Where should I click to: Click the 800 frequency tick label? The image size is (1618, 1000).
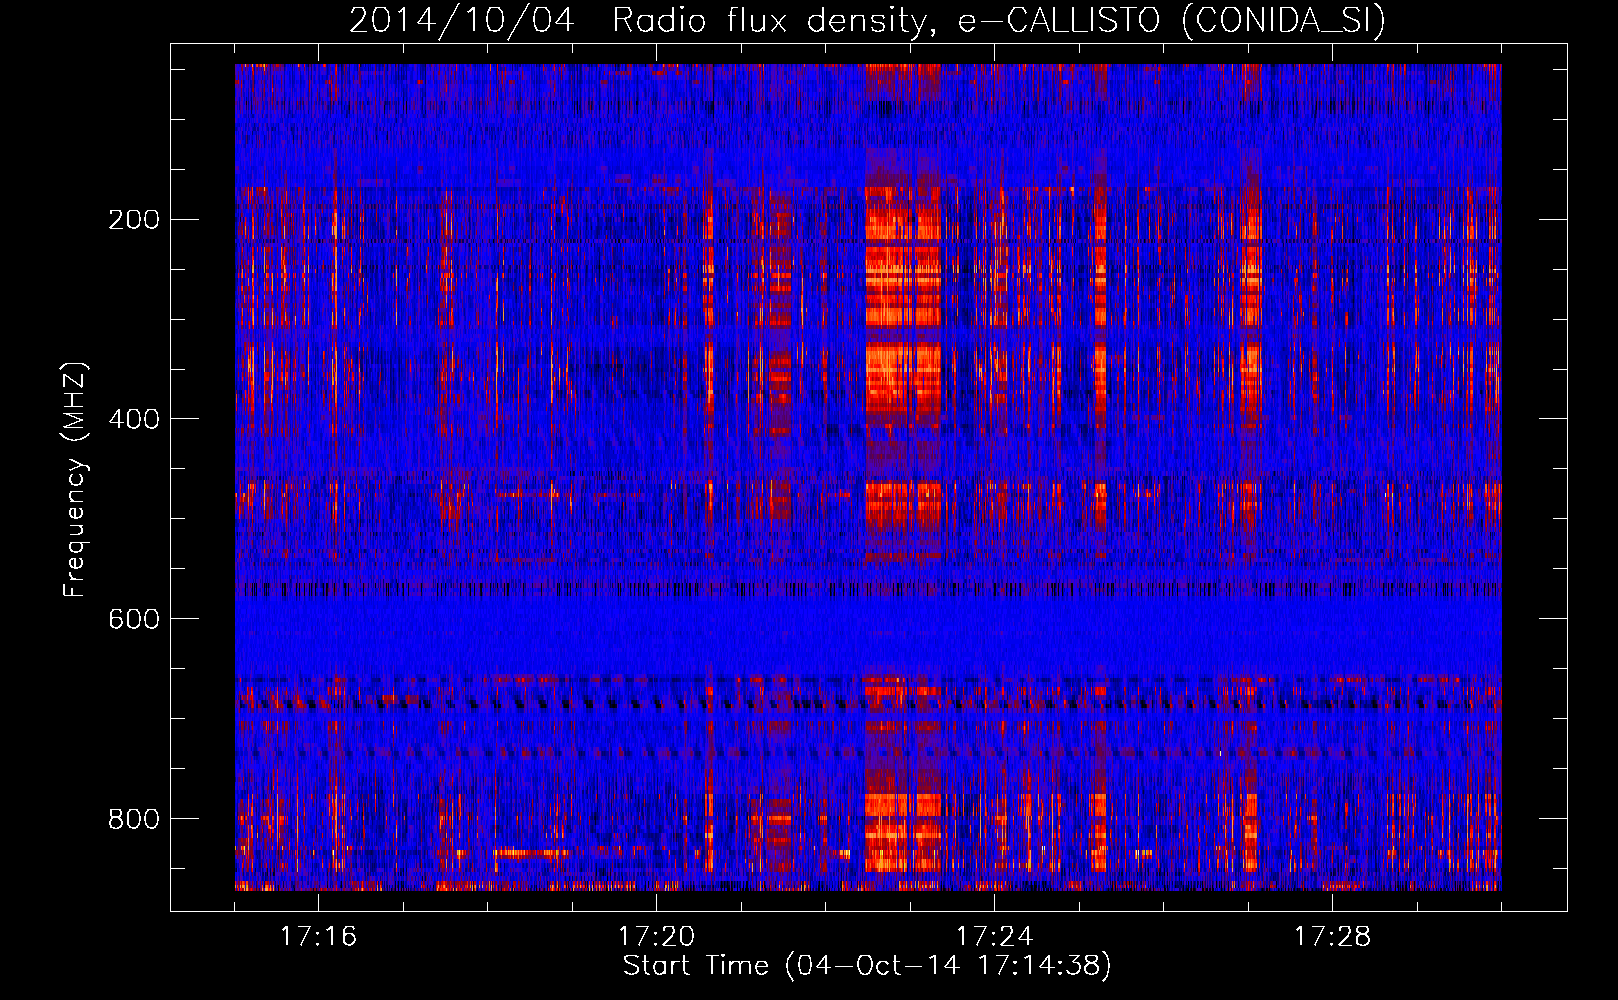134,819
